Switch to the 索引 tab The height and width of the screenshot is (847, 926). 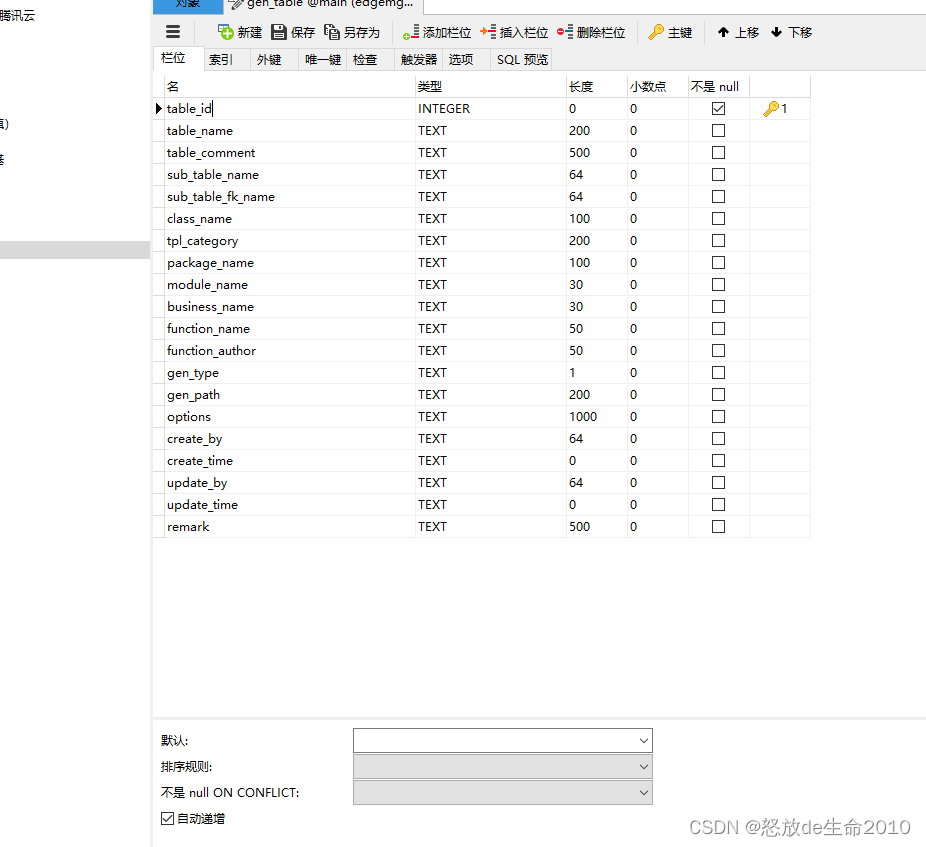(219, 59)
